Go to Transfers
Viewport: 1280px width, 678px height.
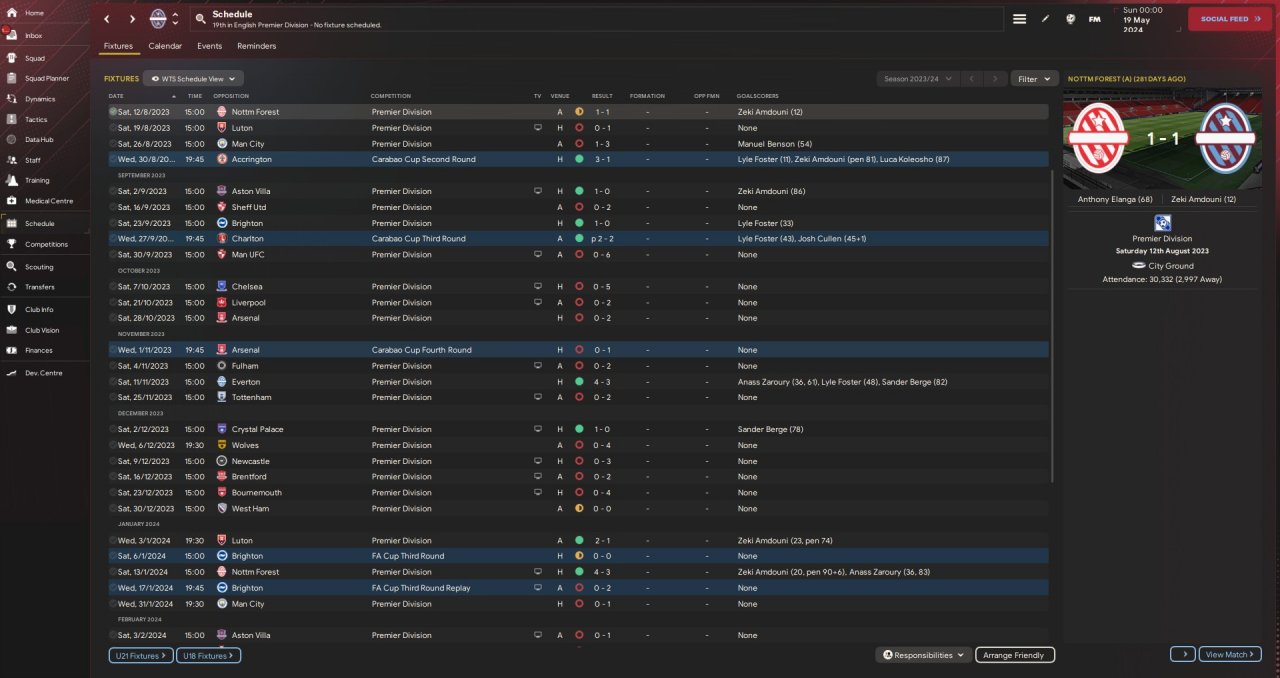point(40,287)
